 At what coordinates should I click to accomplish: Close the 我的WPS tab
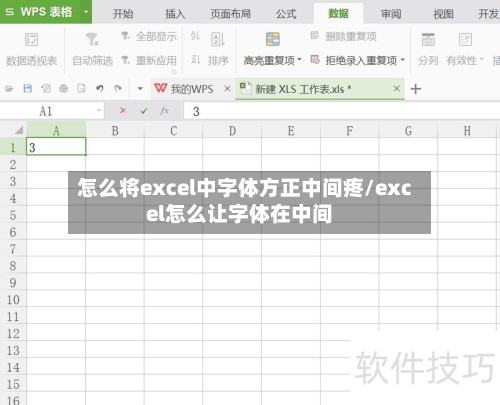227,89
